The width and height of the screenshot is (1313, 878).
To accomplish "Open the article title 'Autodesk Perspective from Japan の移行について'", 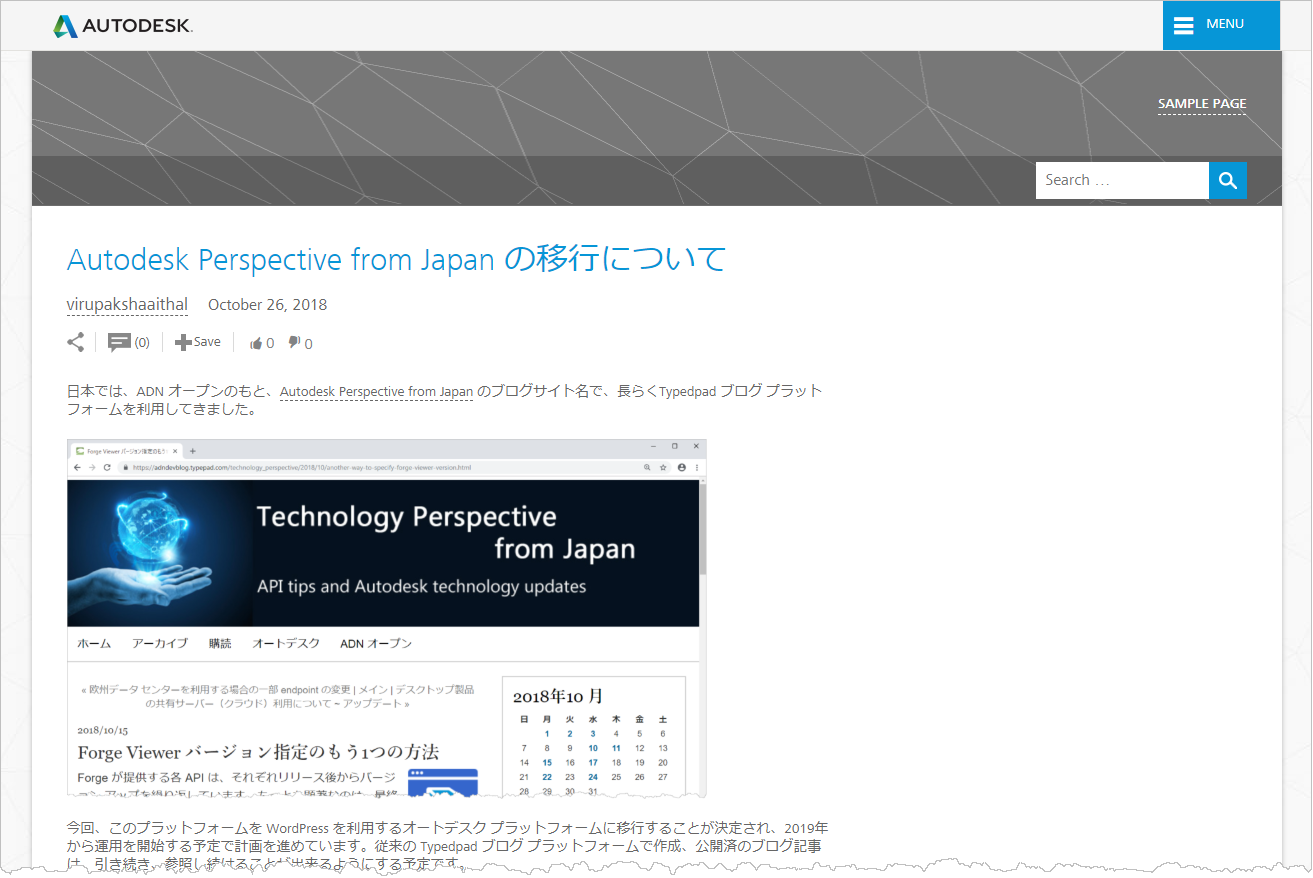I will [x=396, y=260].
